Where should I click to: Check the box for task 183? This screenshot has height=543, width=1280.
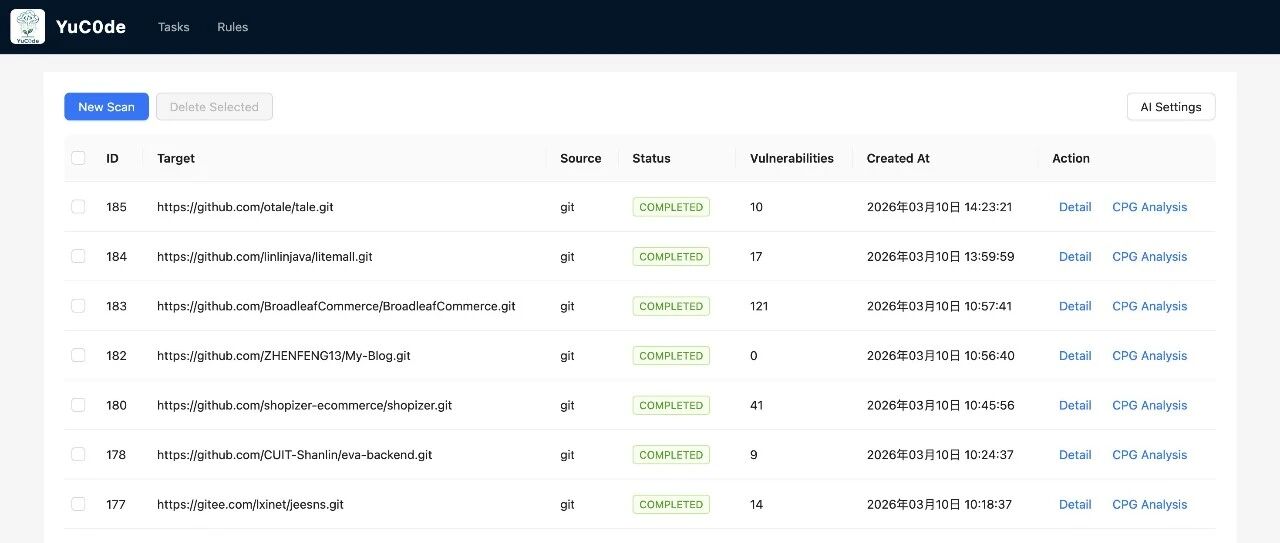78,306
